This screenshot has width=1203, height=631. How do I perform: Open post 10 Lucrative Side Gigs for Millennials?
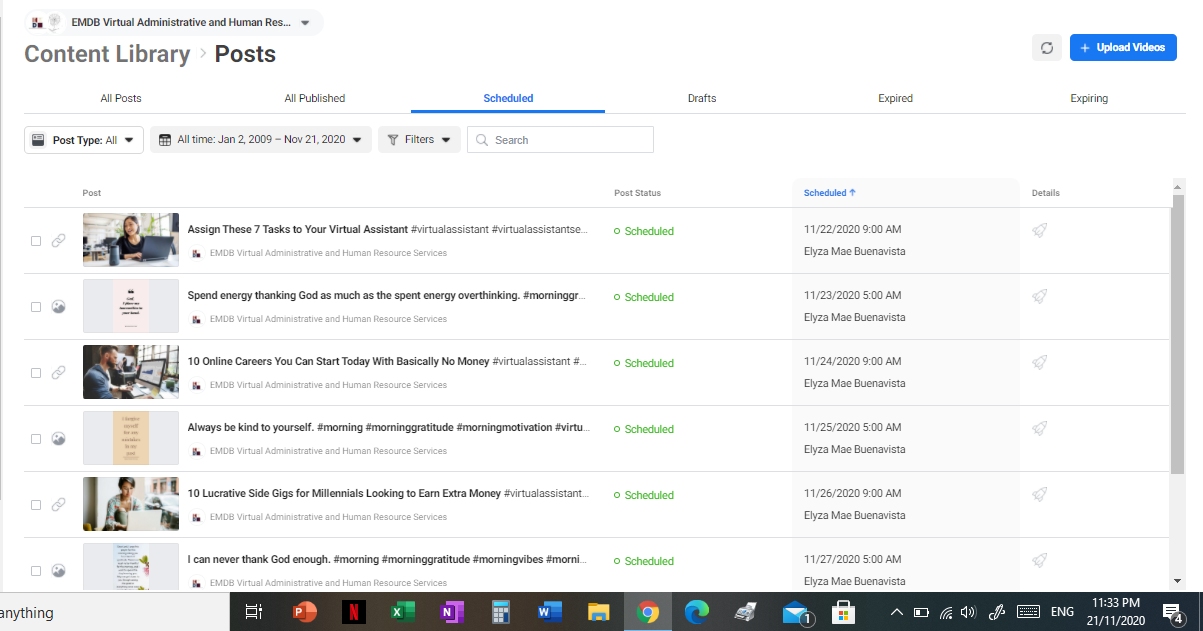pyautogui.click(x=344, y=493)
